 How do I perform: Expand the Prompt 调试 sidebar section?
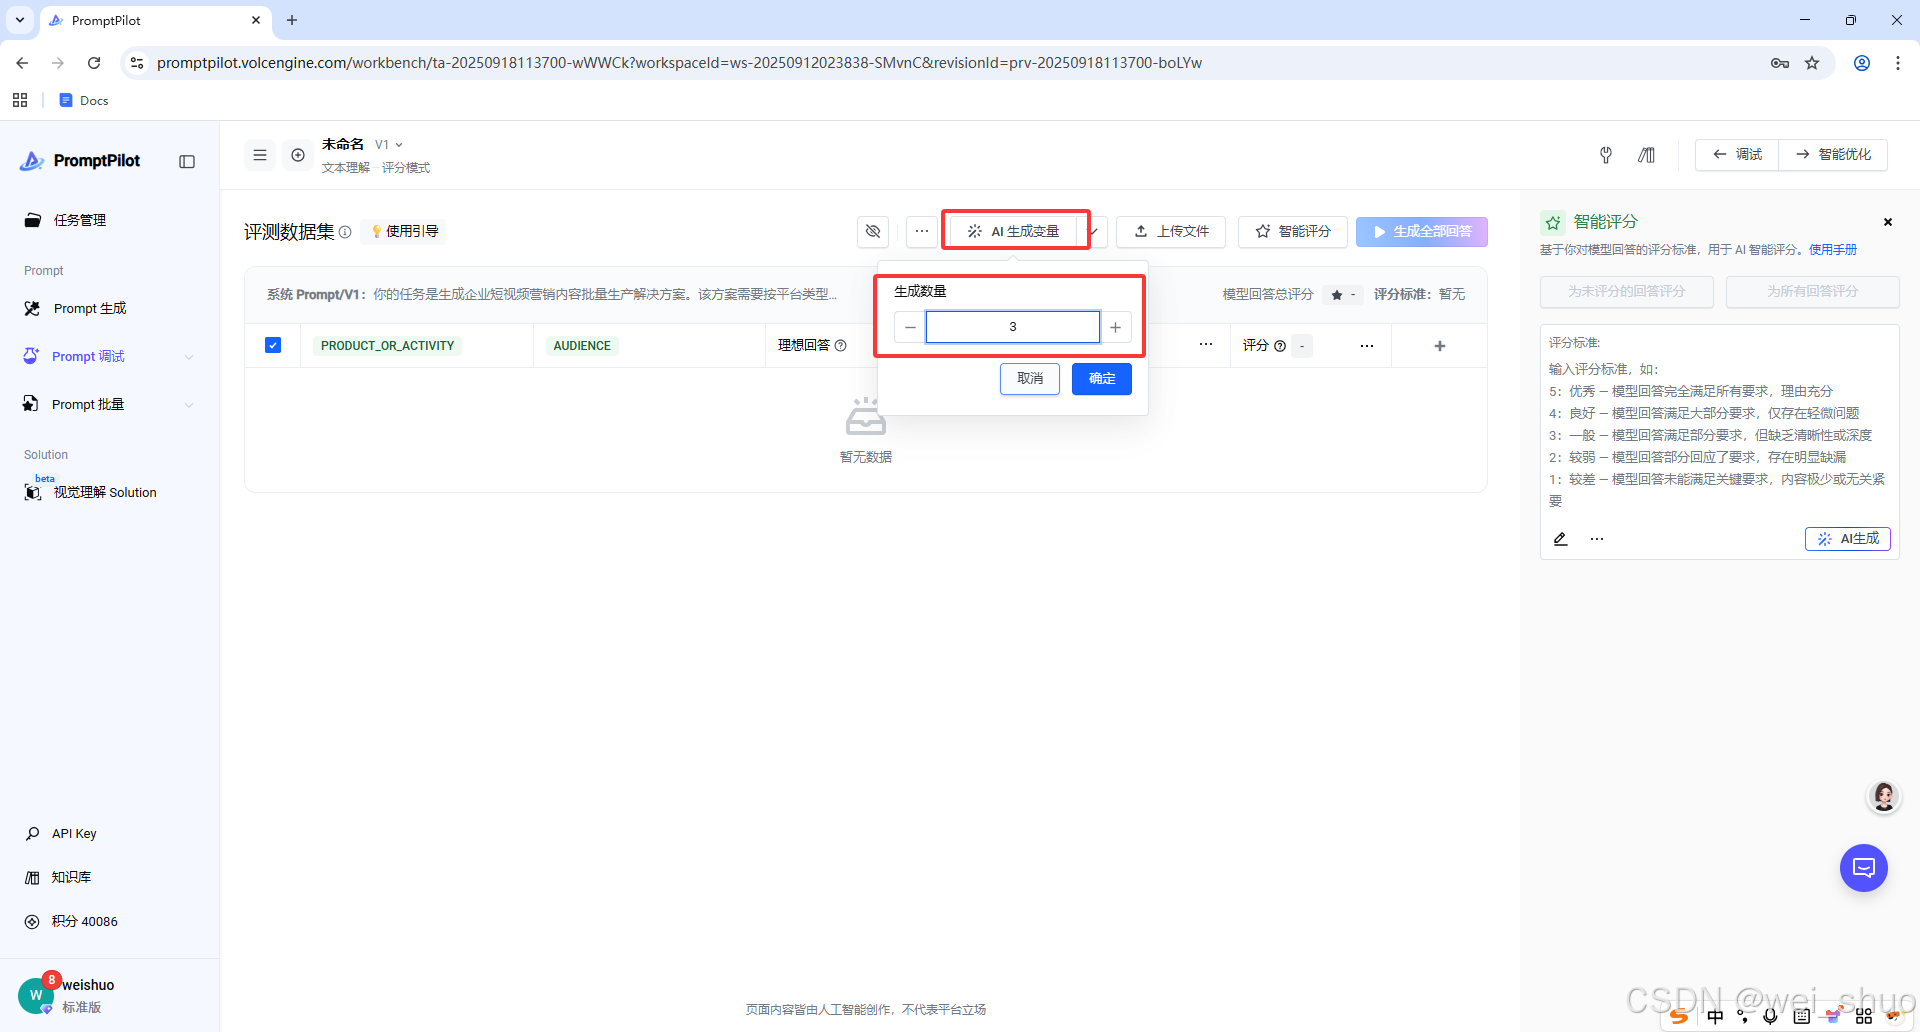[x=189, y=357]
